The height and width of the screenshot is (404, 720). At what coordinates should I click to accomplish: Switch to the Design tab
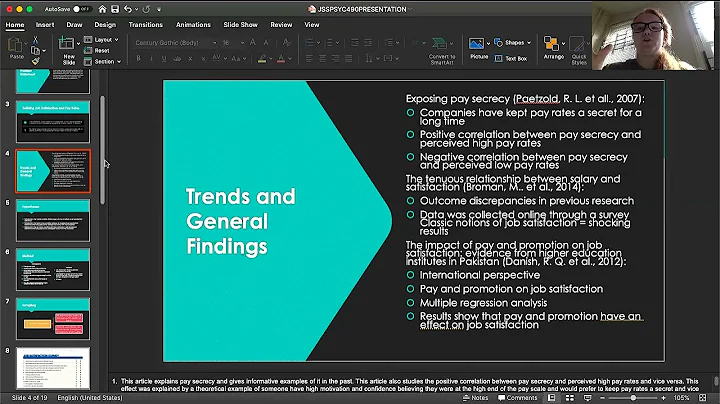click(105, 25)
